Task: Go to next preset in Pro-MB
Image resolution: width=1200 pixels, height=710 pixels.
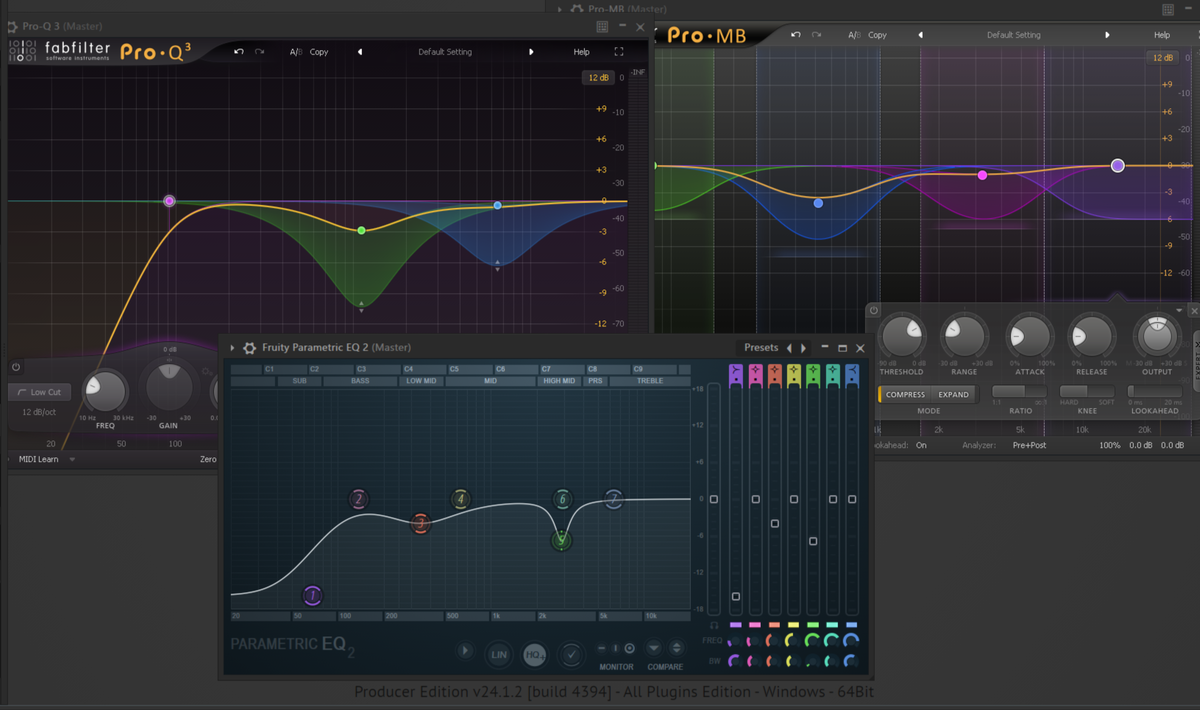Action: click(x=1107, y=35)
